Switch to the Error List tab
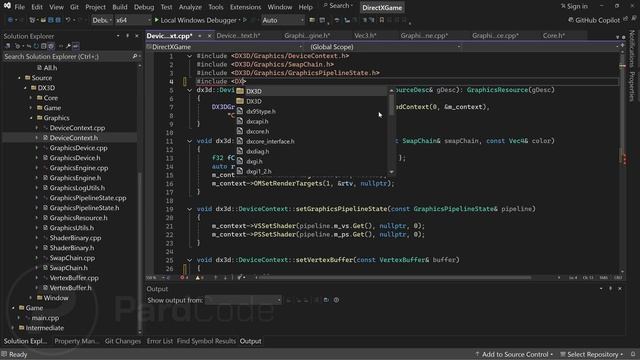This screenshot has width=640, height=360. [x=160, y=341]
